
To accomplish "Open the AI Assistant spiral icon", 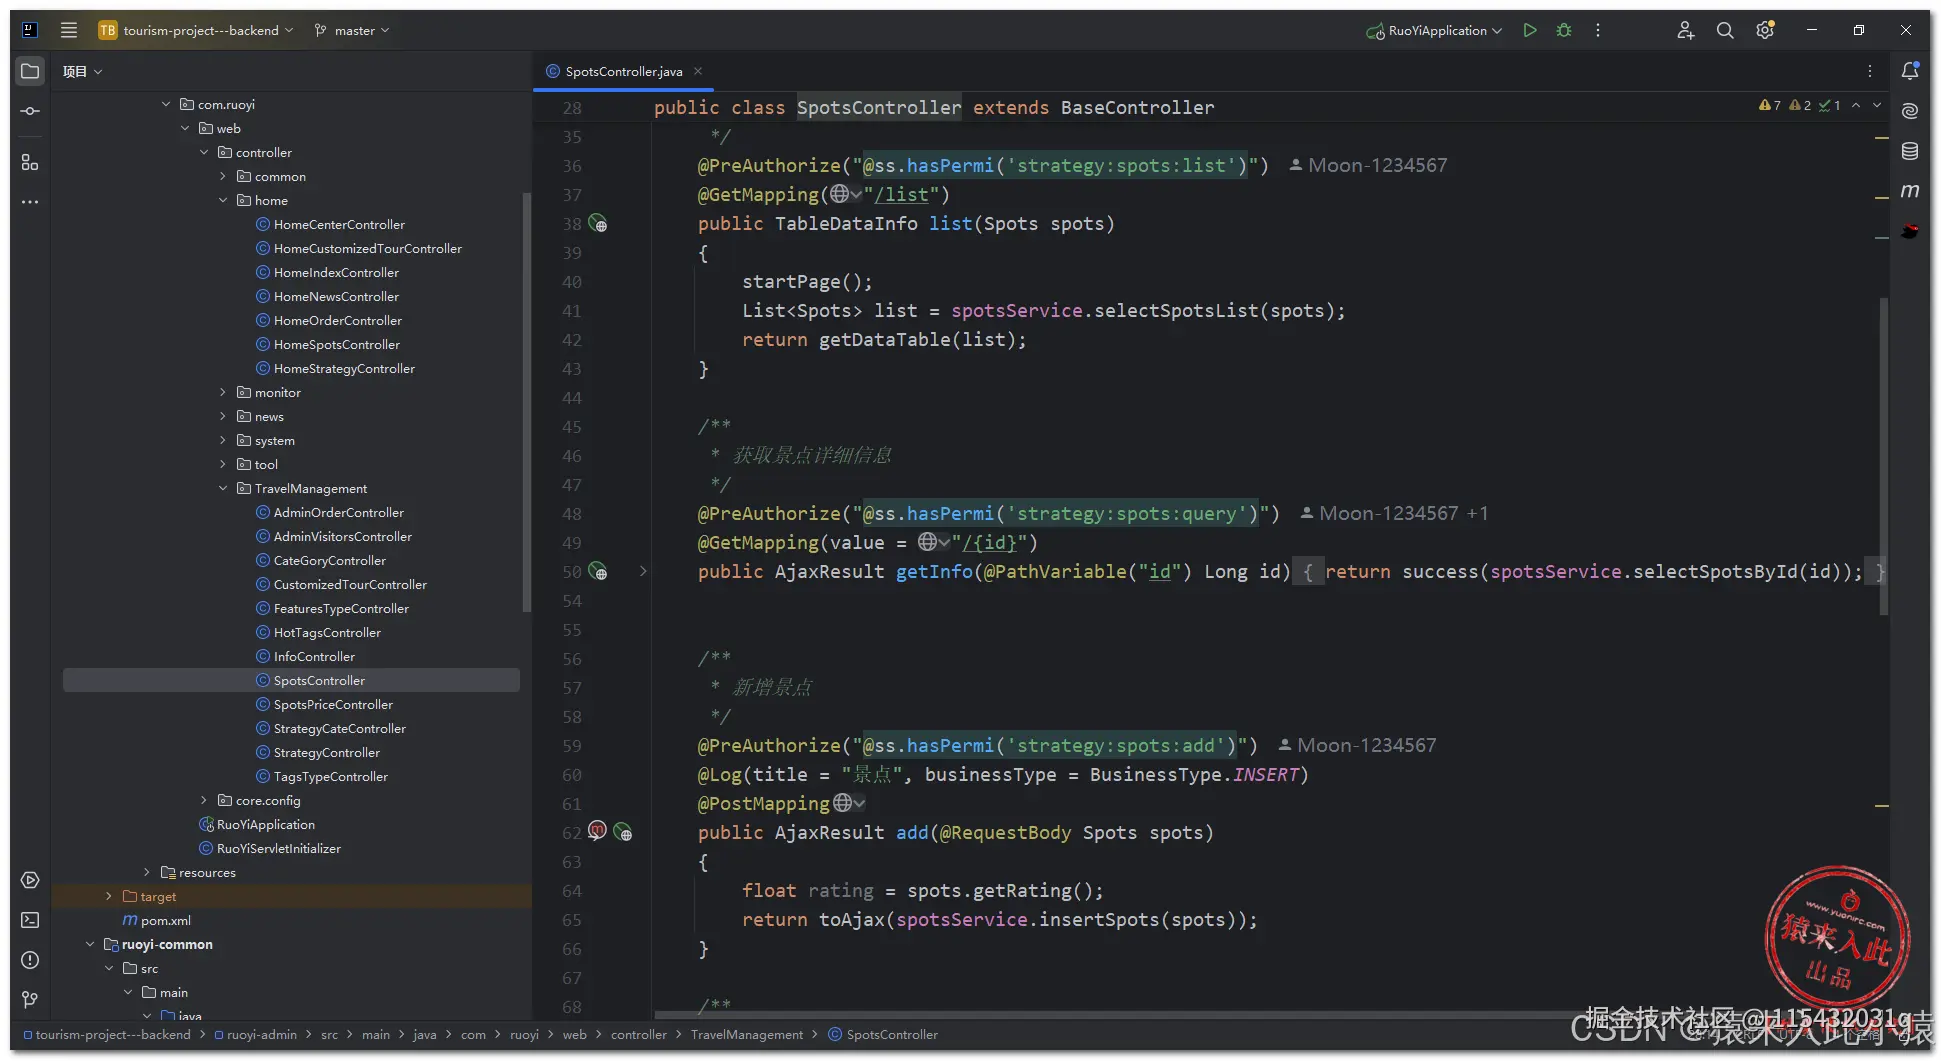I will tap(1910, 111).
